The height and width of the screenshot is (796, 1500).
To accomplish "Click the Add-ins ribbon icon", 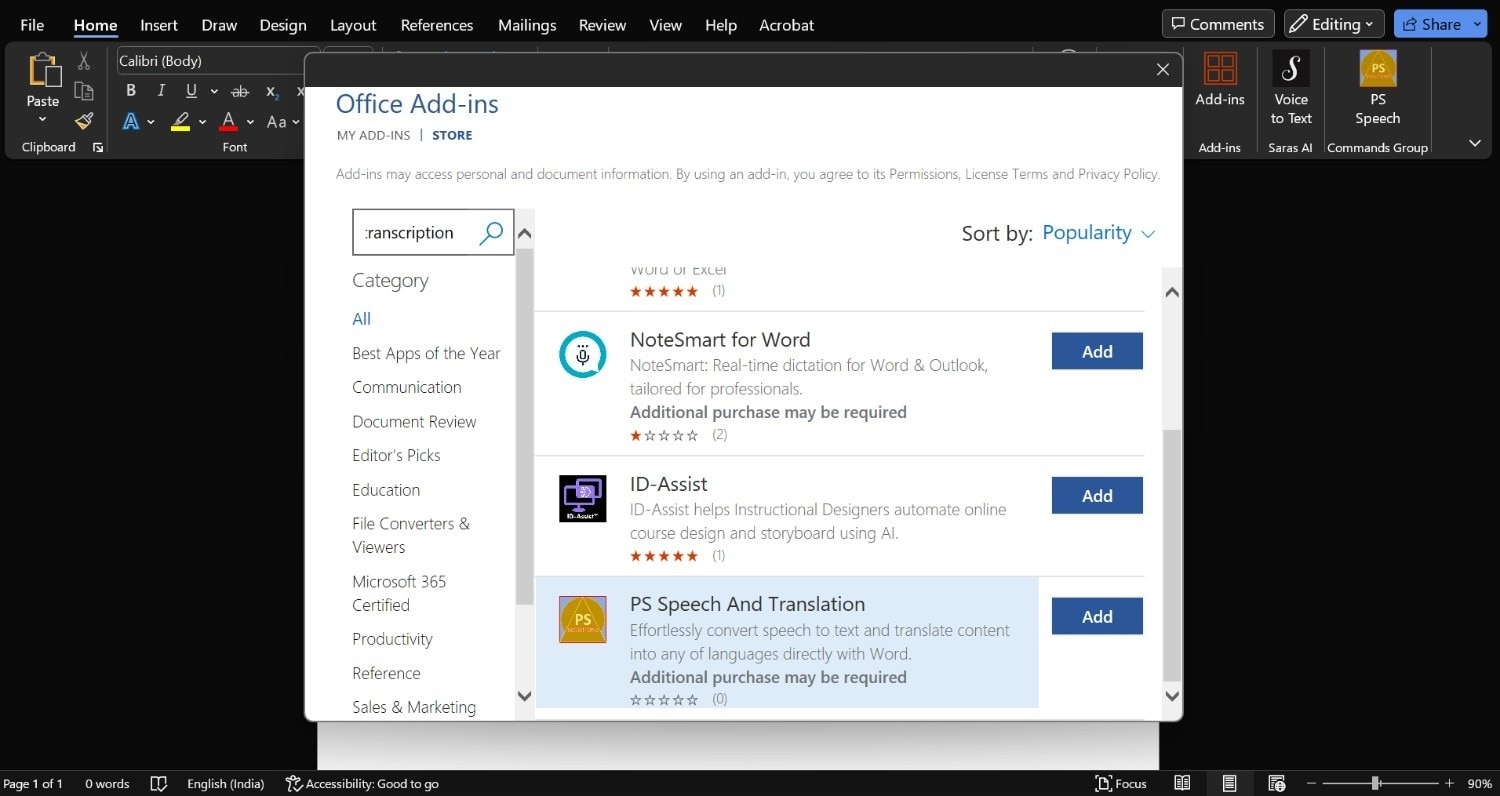I will click(x=1220, y=80).
